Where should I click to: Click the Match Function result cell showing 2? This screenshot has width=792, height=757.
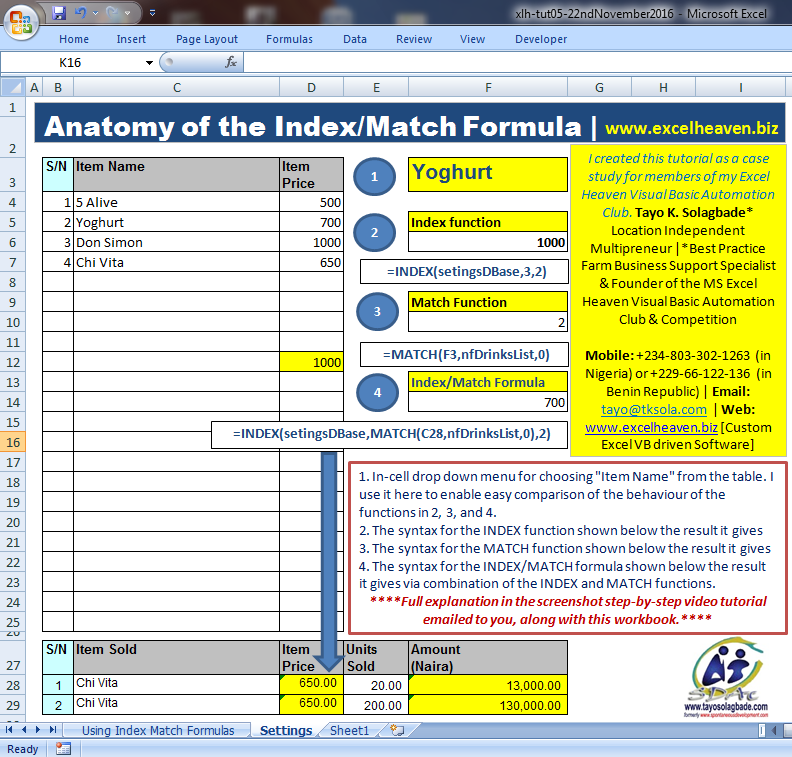(x=488, y=322)
